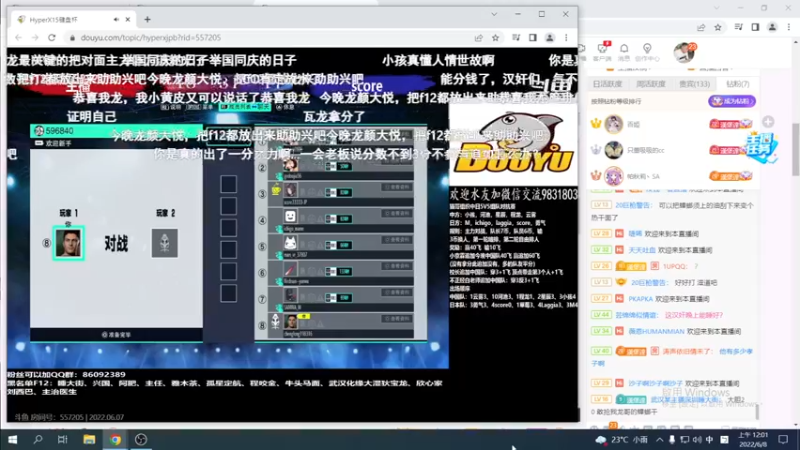Viewport: 800px width, 450px height.
Task: Open the 创作中心 lightbulb icon
Action: tap(647, 52)
